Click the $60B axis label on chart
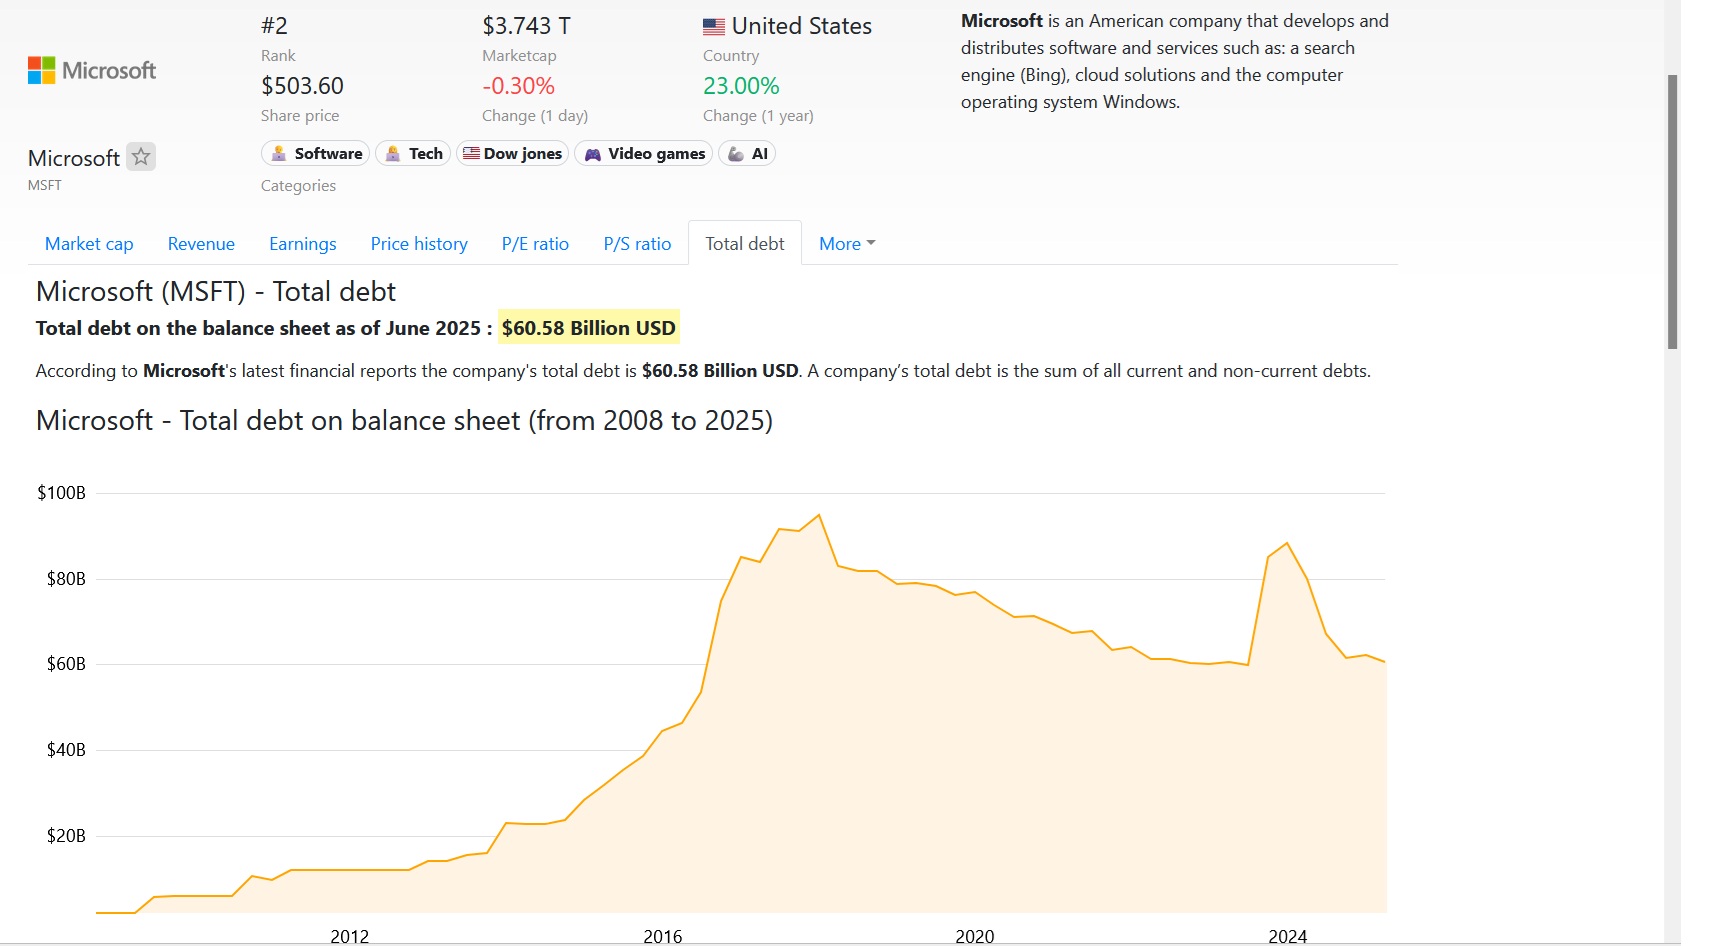 tap(66, 664)
